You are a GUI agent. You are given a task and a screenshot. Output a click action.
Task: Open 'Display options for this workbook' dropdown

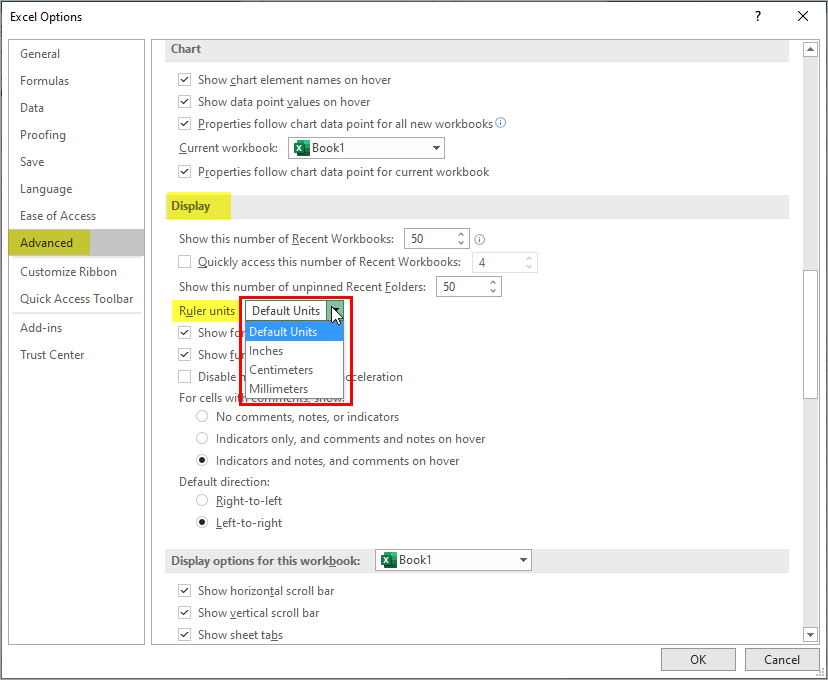tap(453, 560)
